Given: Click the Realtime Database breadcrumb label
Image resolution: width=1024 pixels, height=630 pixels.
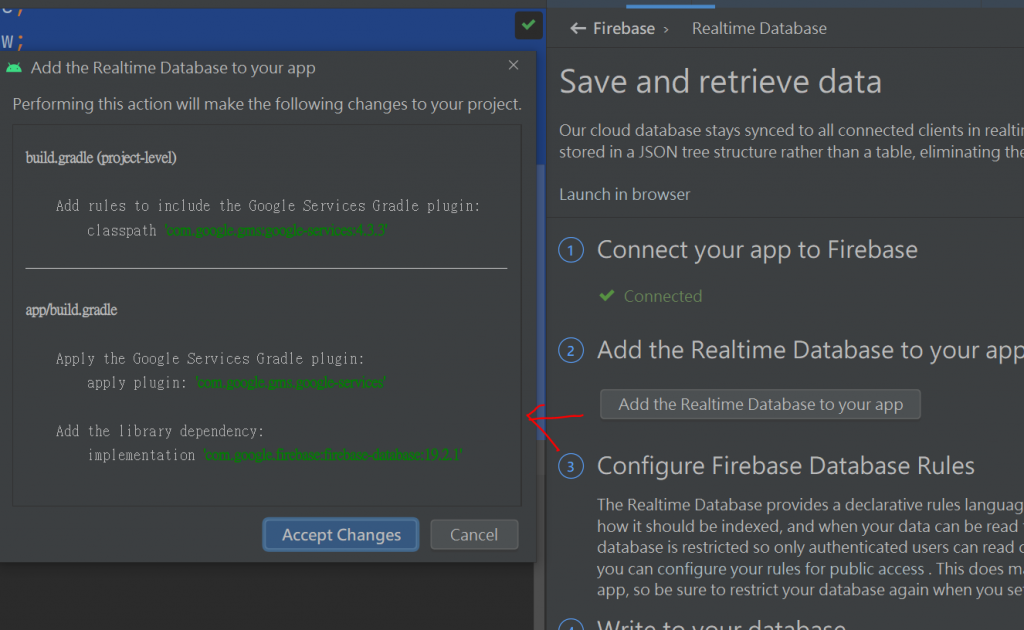Looking at the screenshot, I should click(759, 29).
